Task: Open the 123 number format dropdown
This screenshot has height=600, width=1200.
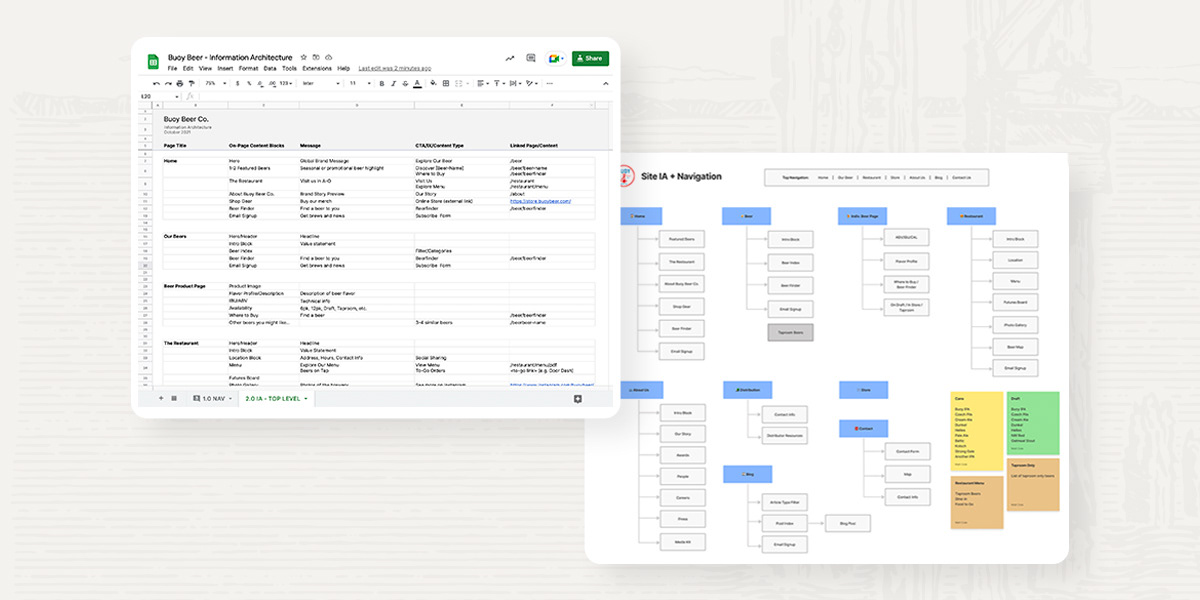Action: [x=286, y=83]
